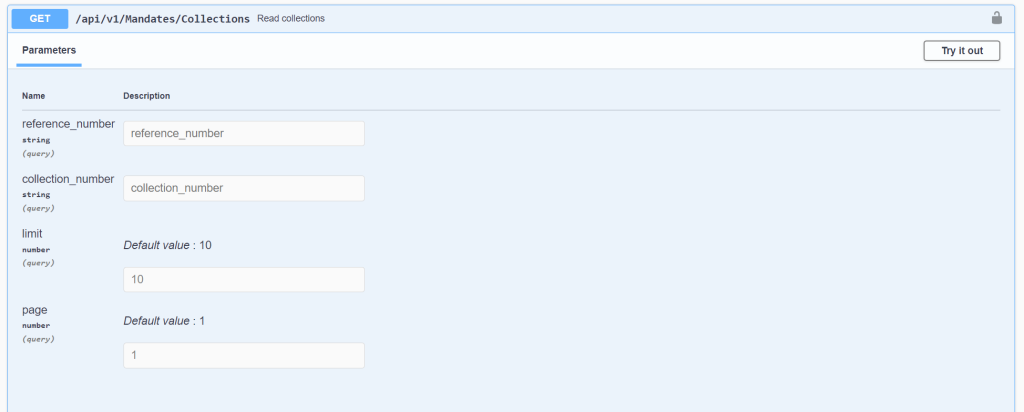Click the authorization lock icon
Screen dimensions: 1024x412
(996, 18)
